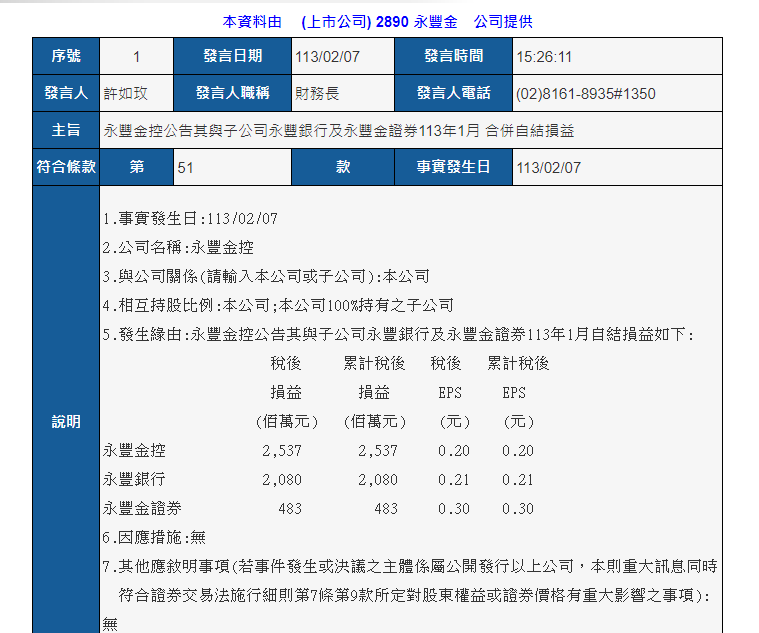The width and height of the screenshot is (759, 633).
Task: Click the 發言日期 header cell
Action: (x=232, y=56)
